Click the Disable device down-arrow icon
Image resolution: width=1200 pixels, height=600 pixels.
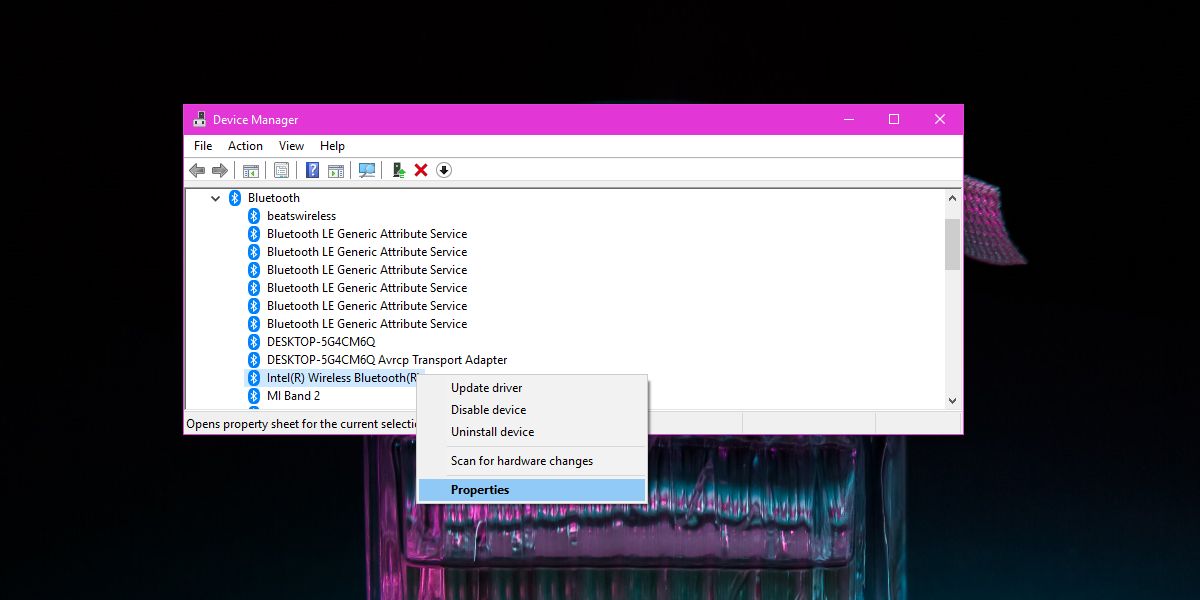(x=444, y=171)
